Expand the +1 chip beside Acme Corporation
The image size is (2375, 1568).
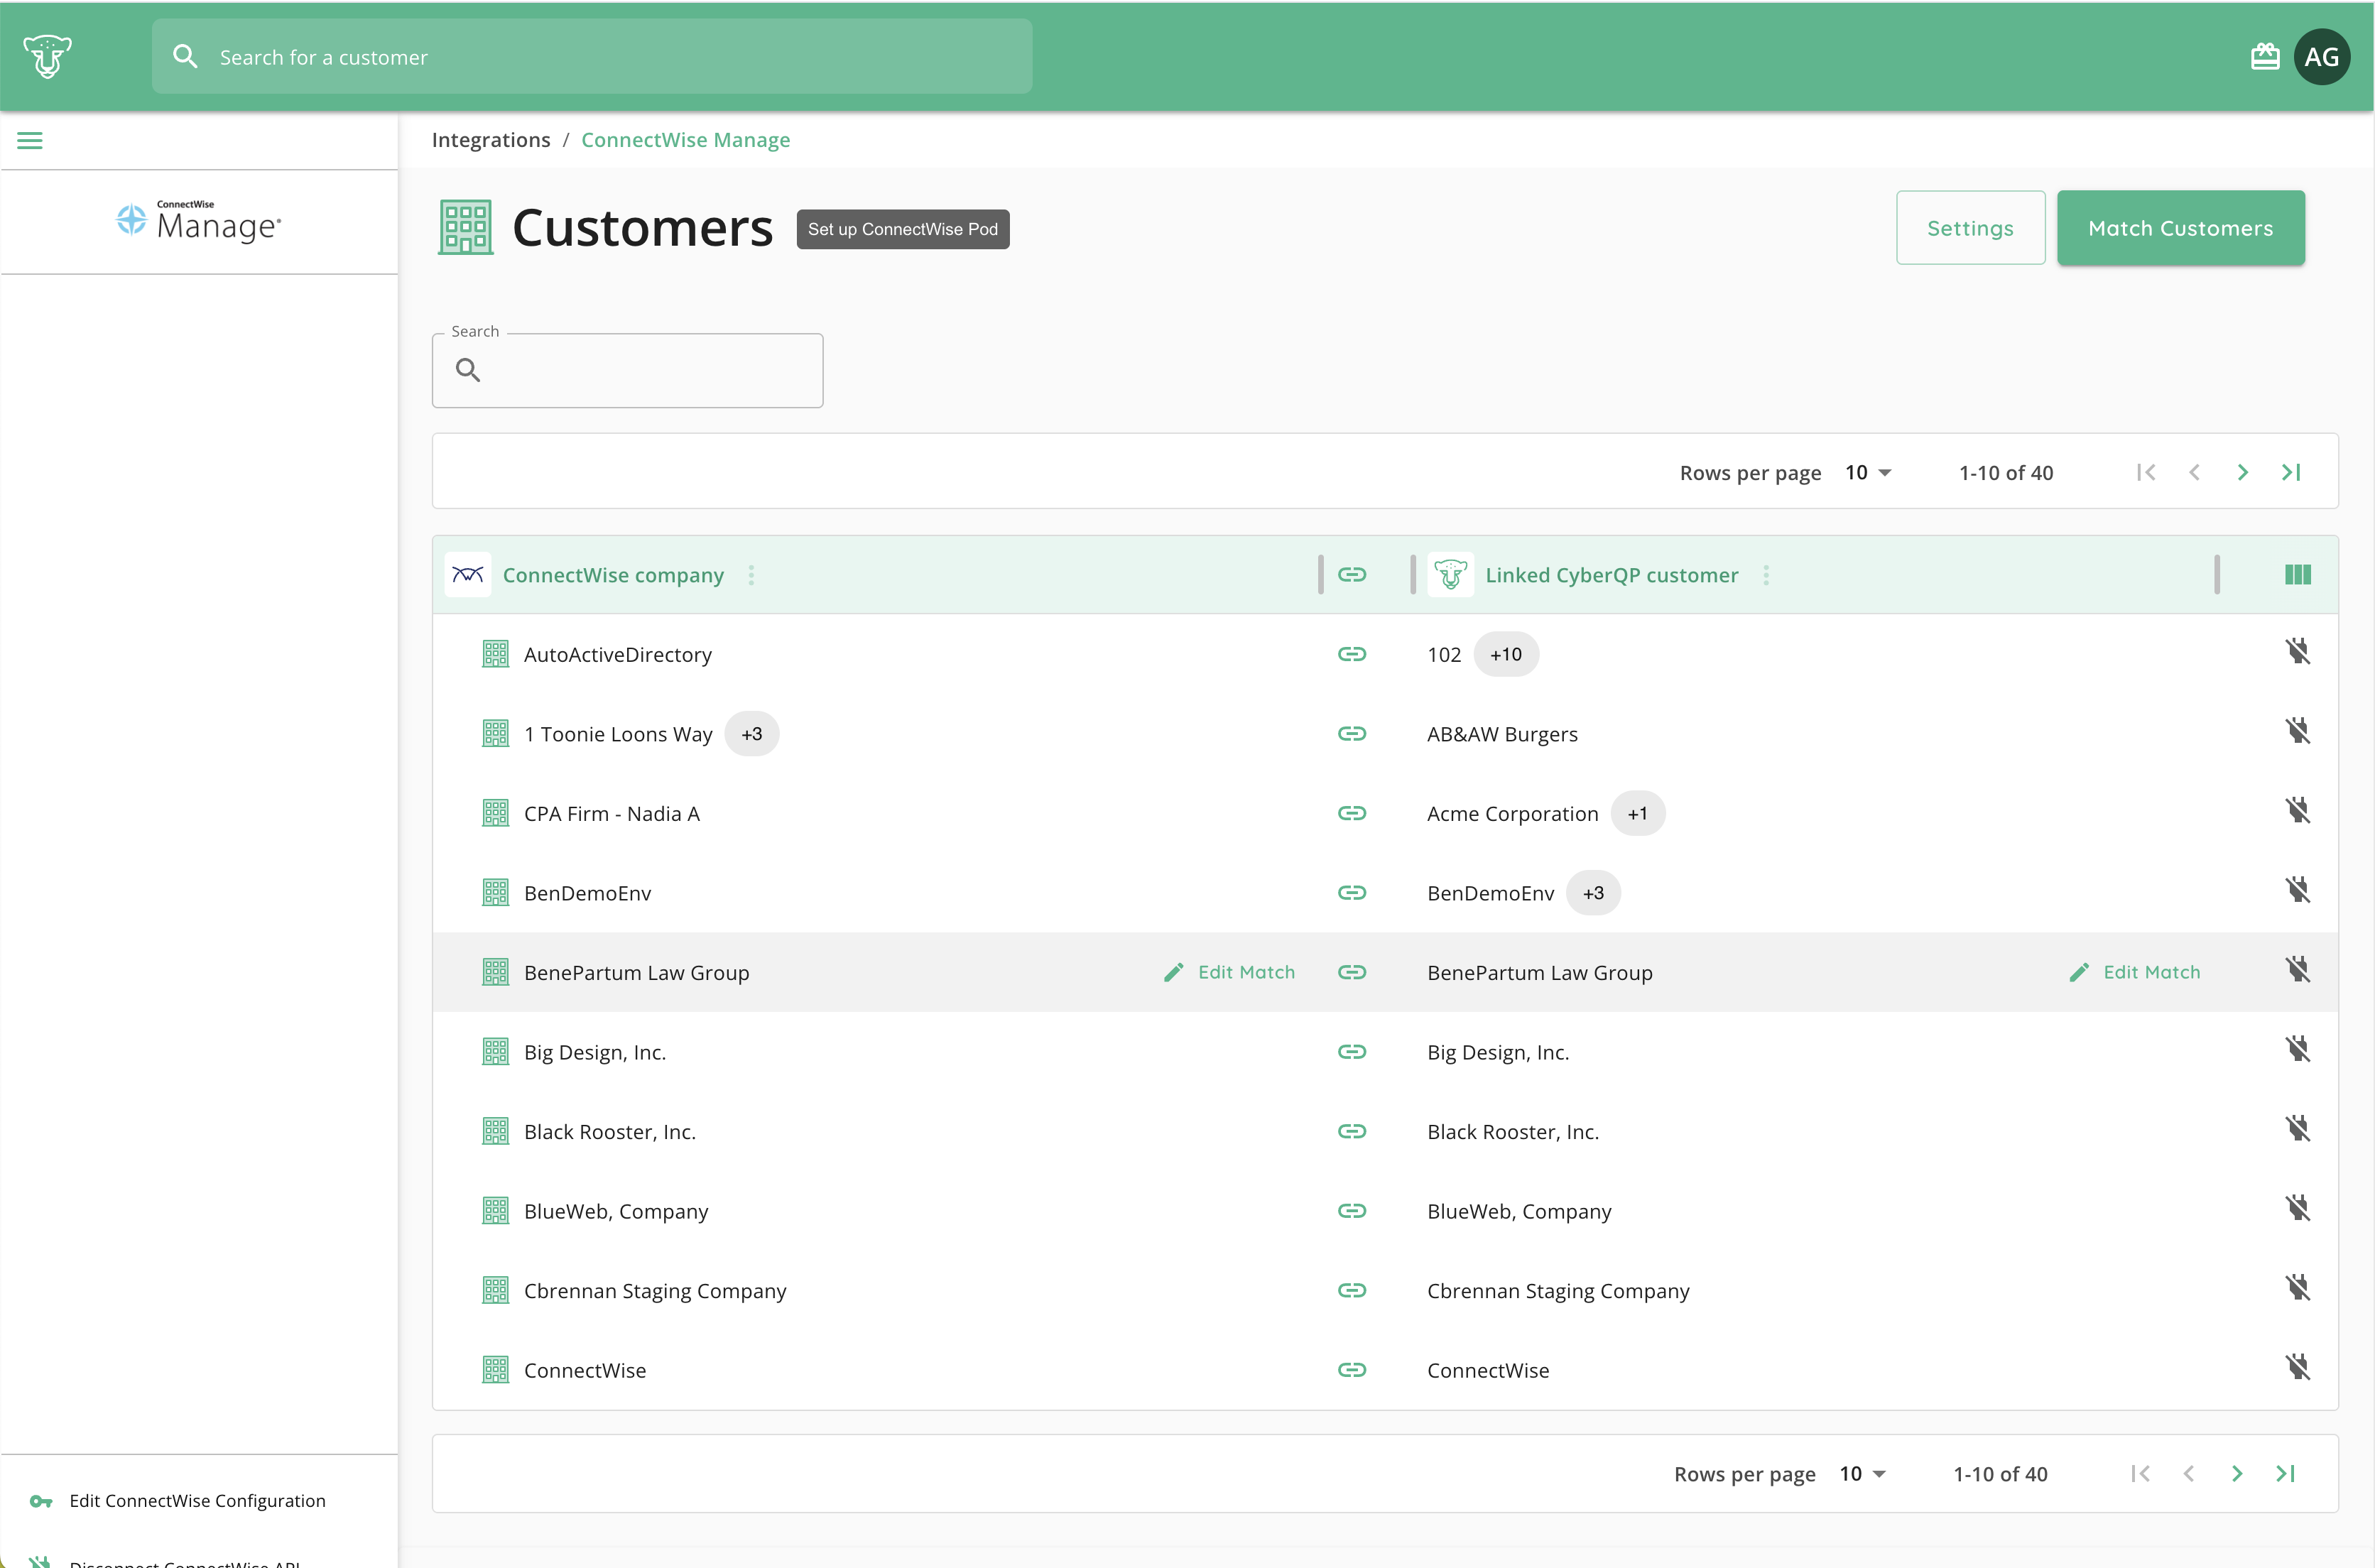(x=1637, y=814)
